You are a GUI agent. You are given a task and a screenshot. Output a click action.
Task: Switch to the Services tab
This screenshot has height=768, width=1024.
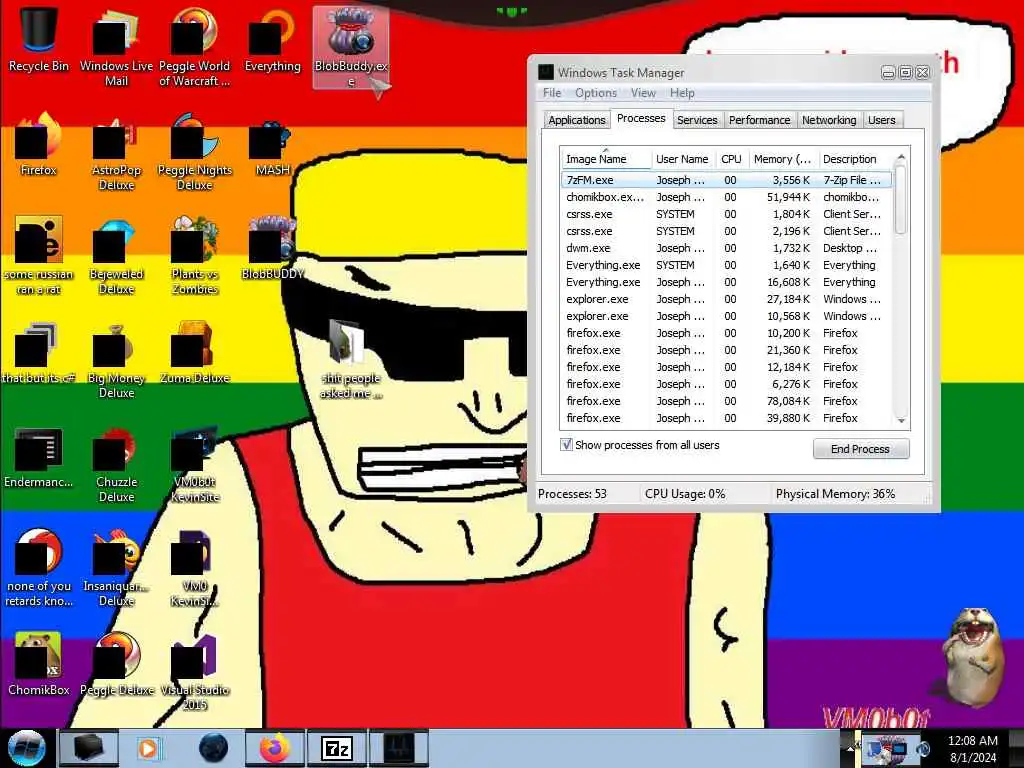click(697, 120)
